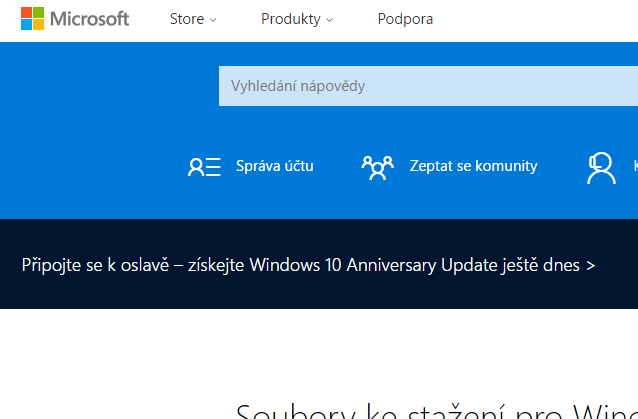Click the Soubory ke stažení heading
This screenshot has height=419, width=638.
[x=436, y=412]
